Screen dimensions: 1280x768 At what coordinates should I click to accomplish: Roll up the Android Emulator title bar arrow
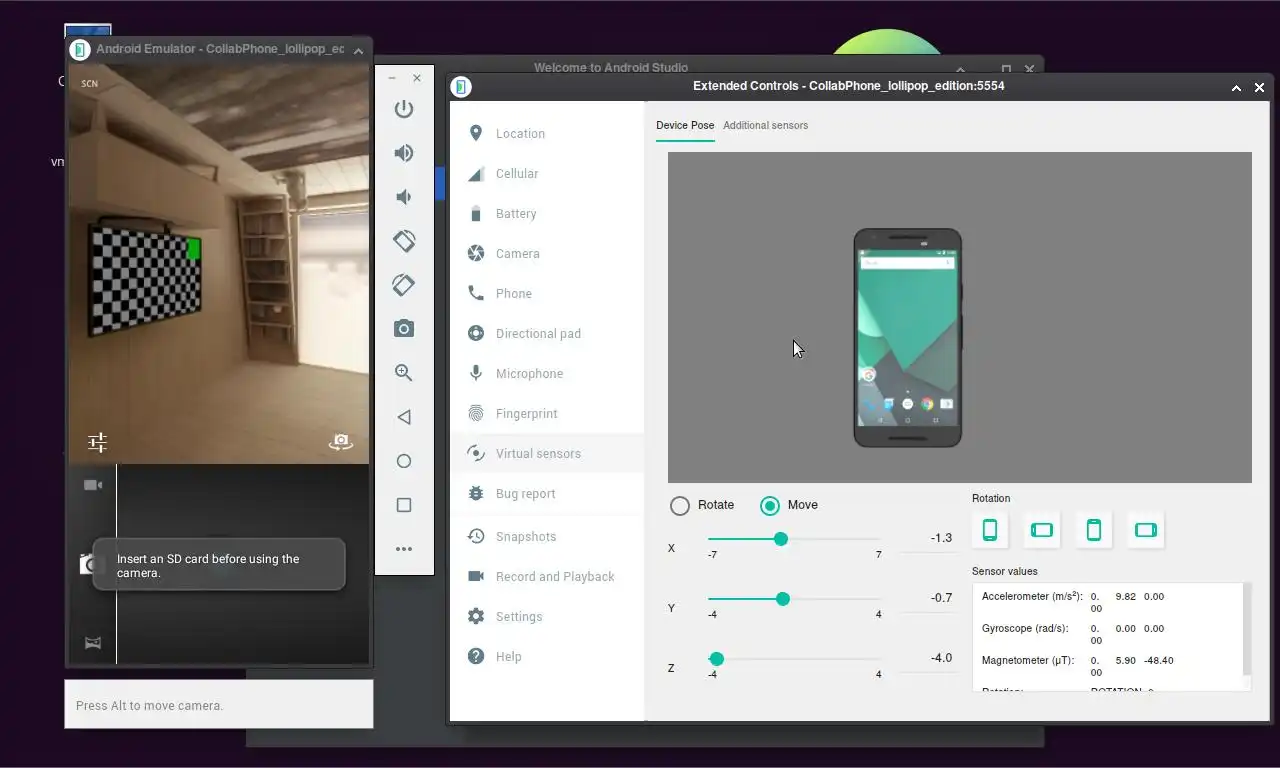tap(359, 50)
